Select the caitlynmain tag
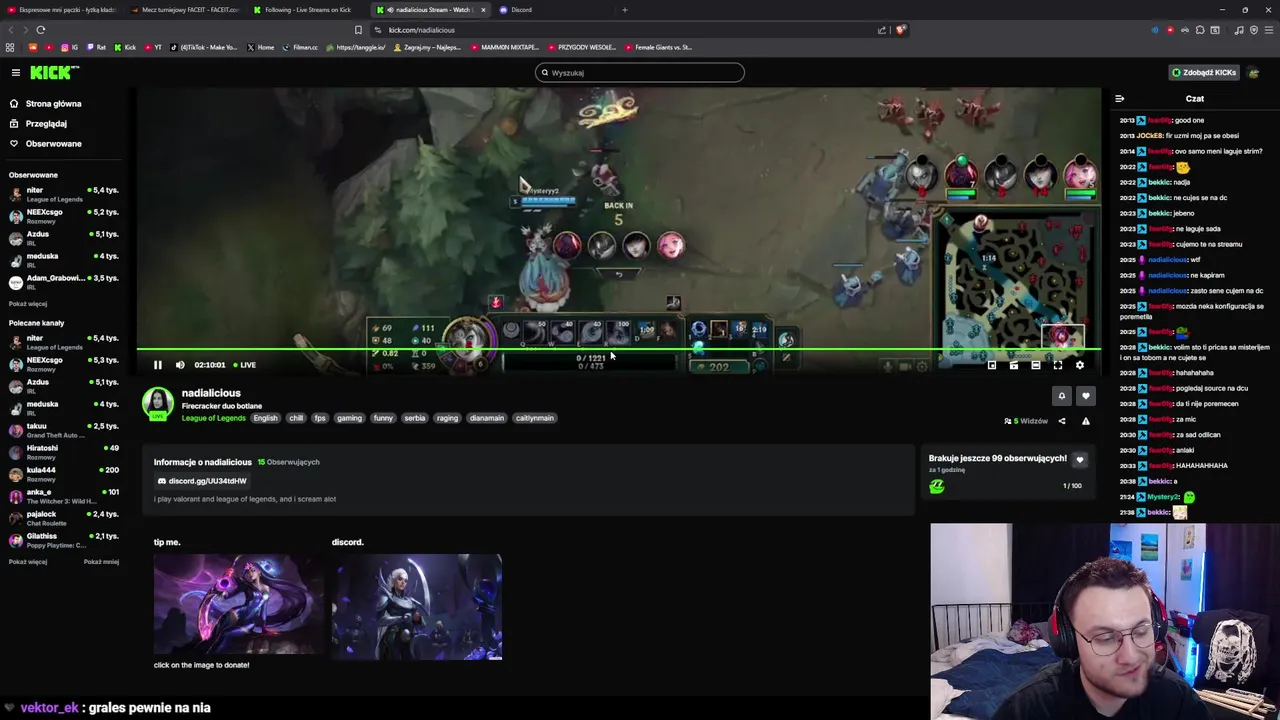Image resolution: width=1280 pixels, height=720 pixels. (535, 418)
